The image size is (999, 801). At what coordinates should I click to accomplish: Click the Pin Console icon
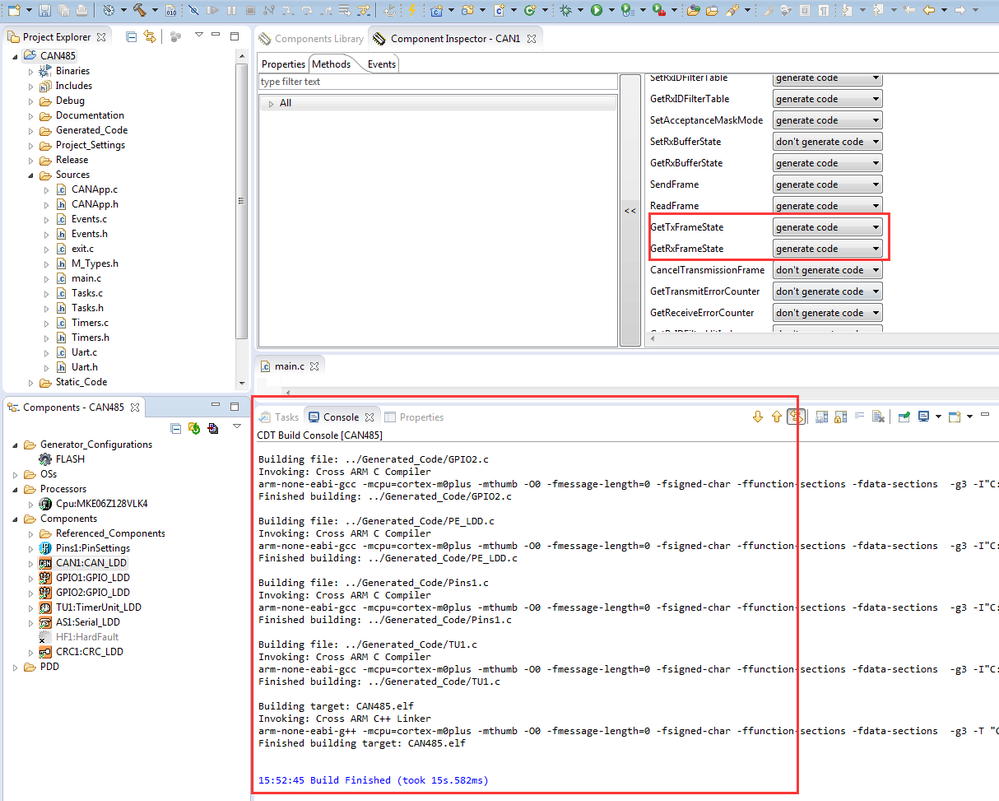pos(903,417)
